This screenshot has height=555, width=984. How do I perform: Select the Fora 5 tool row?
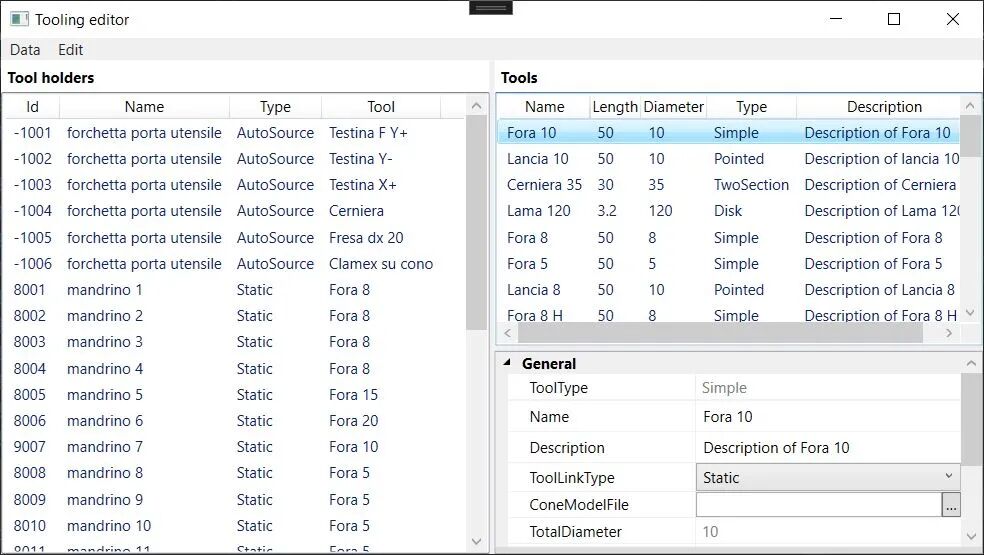tap(729, 264)
